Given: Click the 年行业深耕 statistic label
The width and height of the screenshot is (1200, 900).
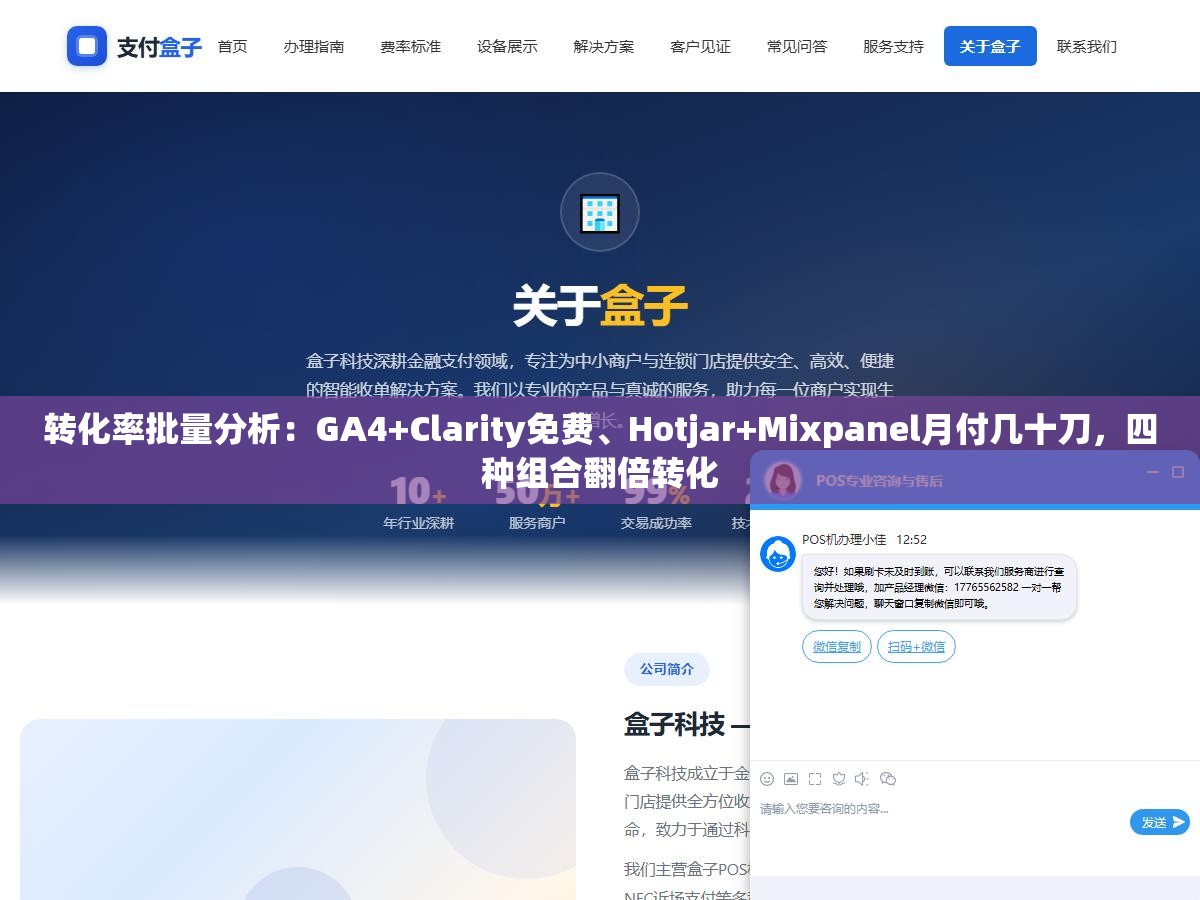Looking at the screenshot, I should click(x=418, y=523).
